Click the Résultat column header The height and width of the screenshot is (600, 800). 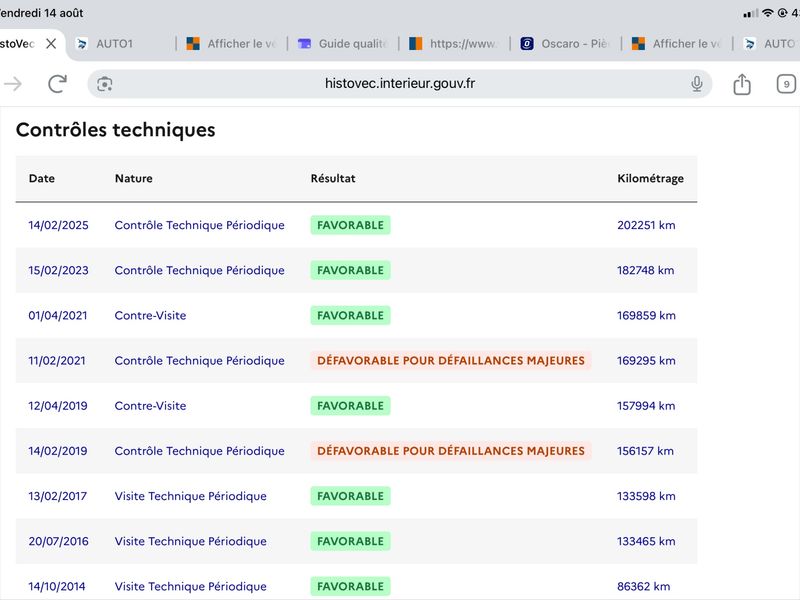333,179
